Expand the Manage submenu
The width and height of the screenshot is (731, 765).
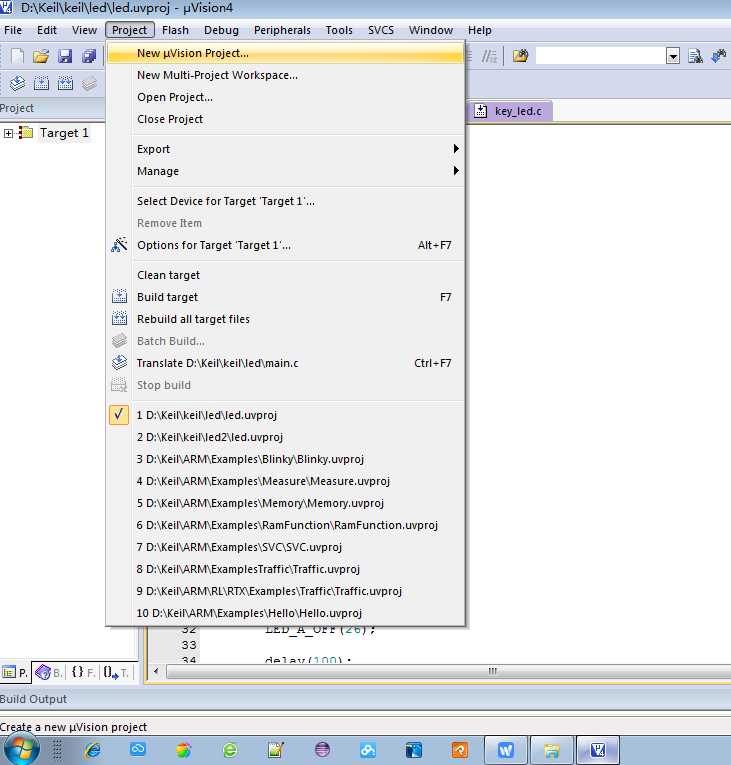[285, 171]
